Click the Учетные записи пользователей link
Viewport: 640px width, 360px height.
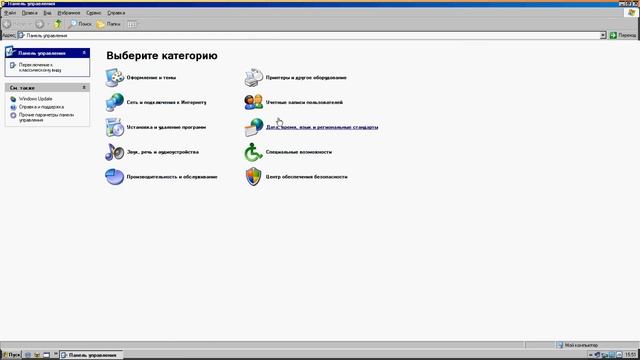point(304,102)
